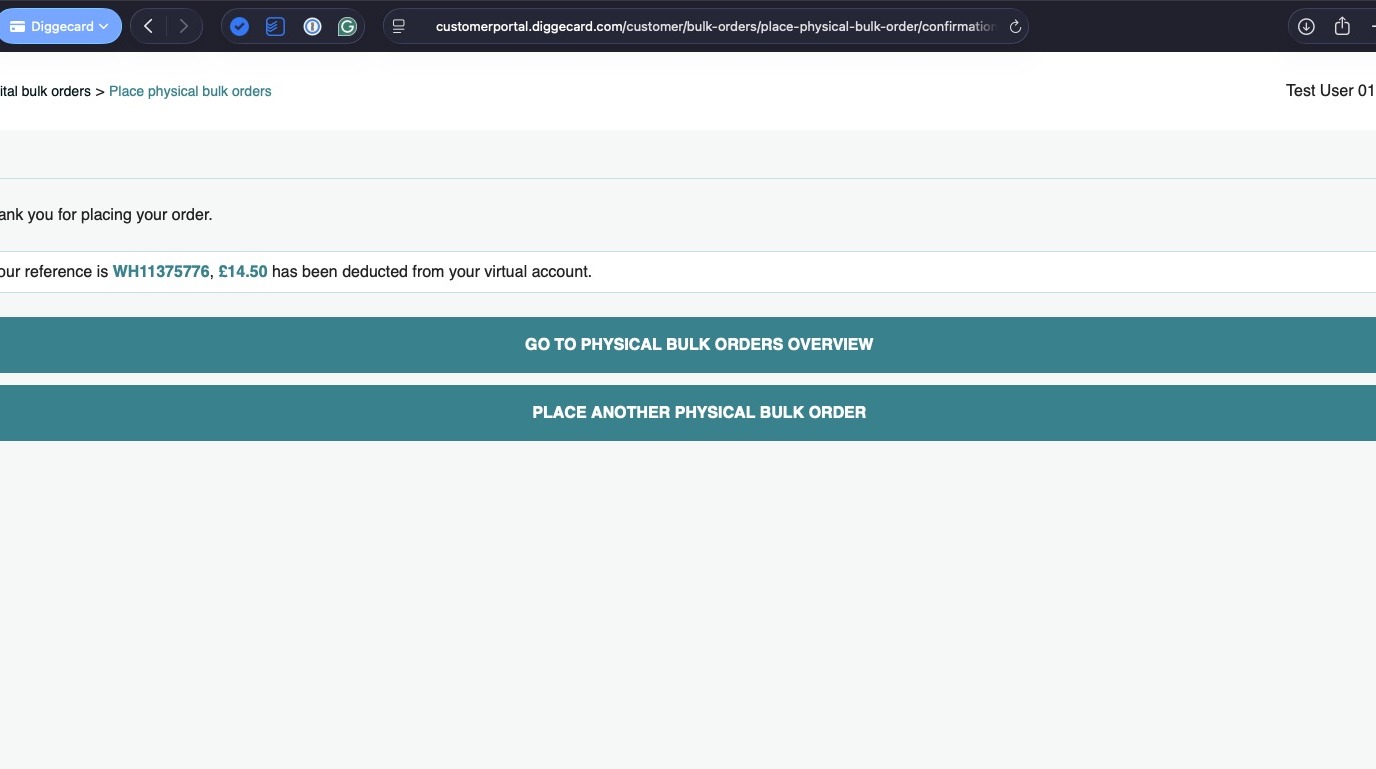Go forward to the next page

click(x=183, y=27)
